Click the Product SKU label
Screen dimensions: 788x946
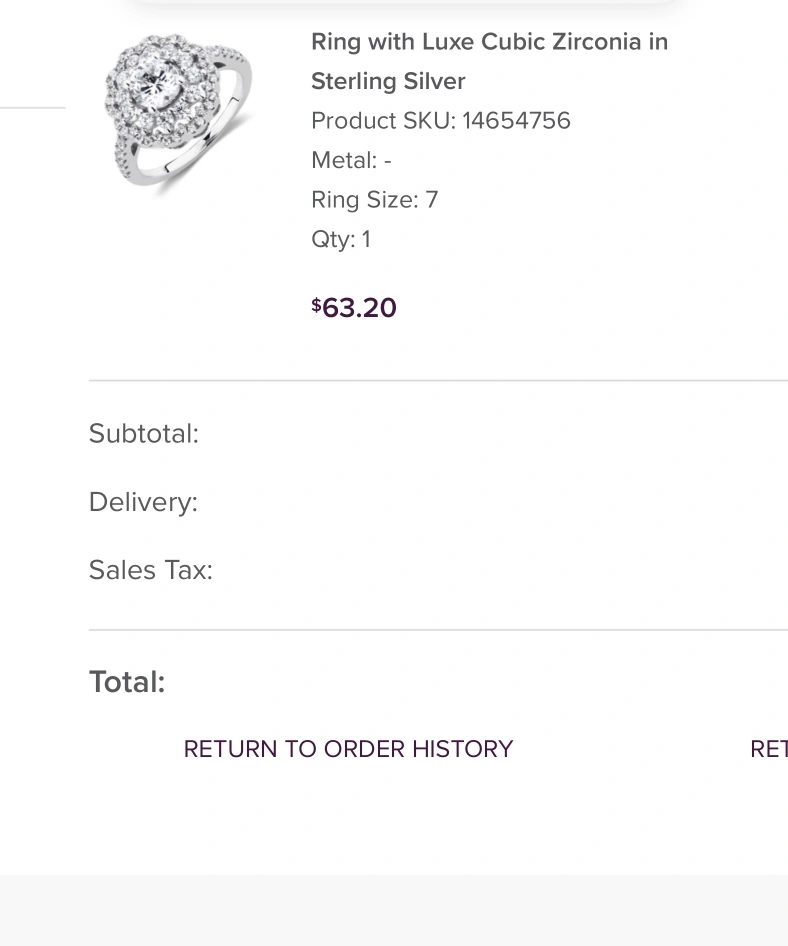point(383,121)
